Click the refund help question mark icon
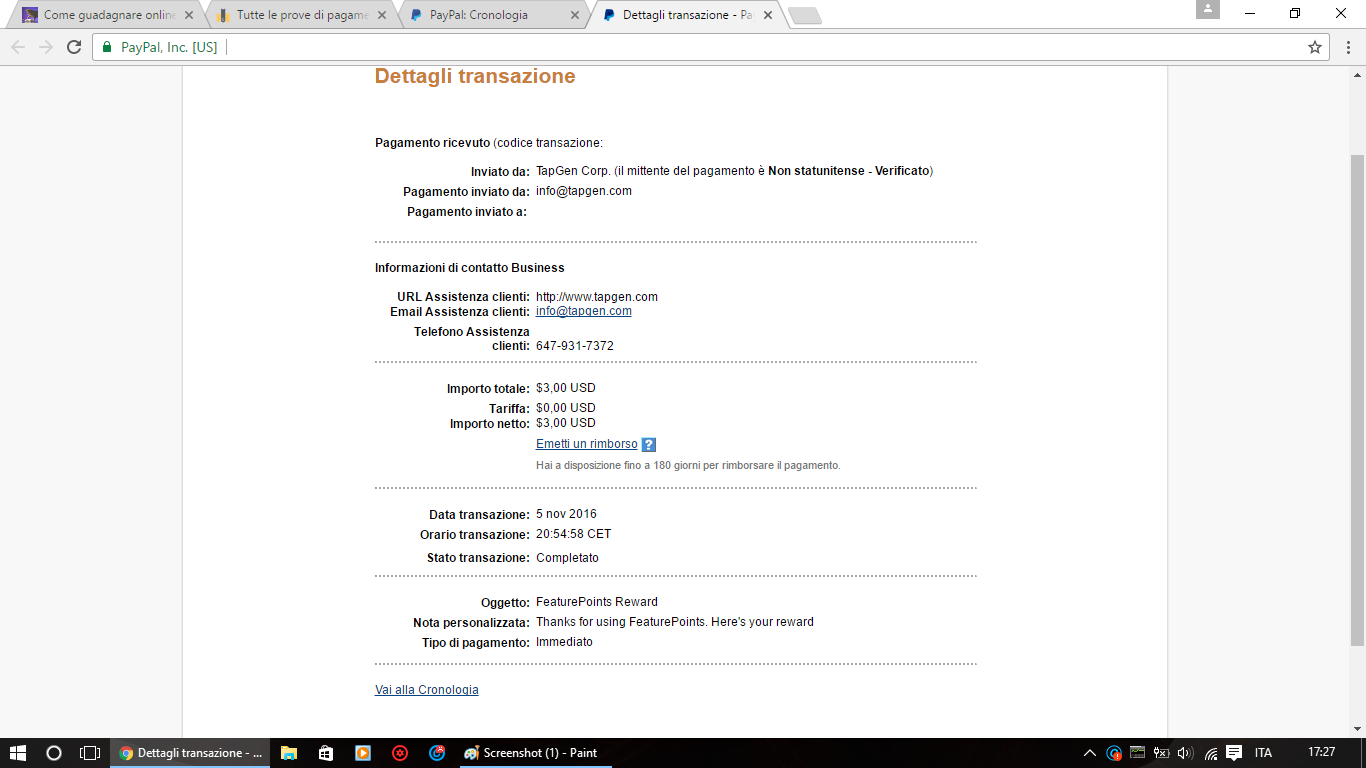Viewport: 1366px width, 768px height. [648, 445]
